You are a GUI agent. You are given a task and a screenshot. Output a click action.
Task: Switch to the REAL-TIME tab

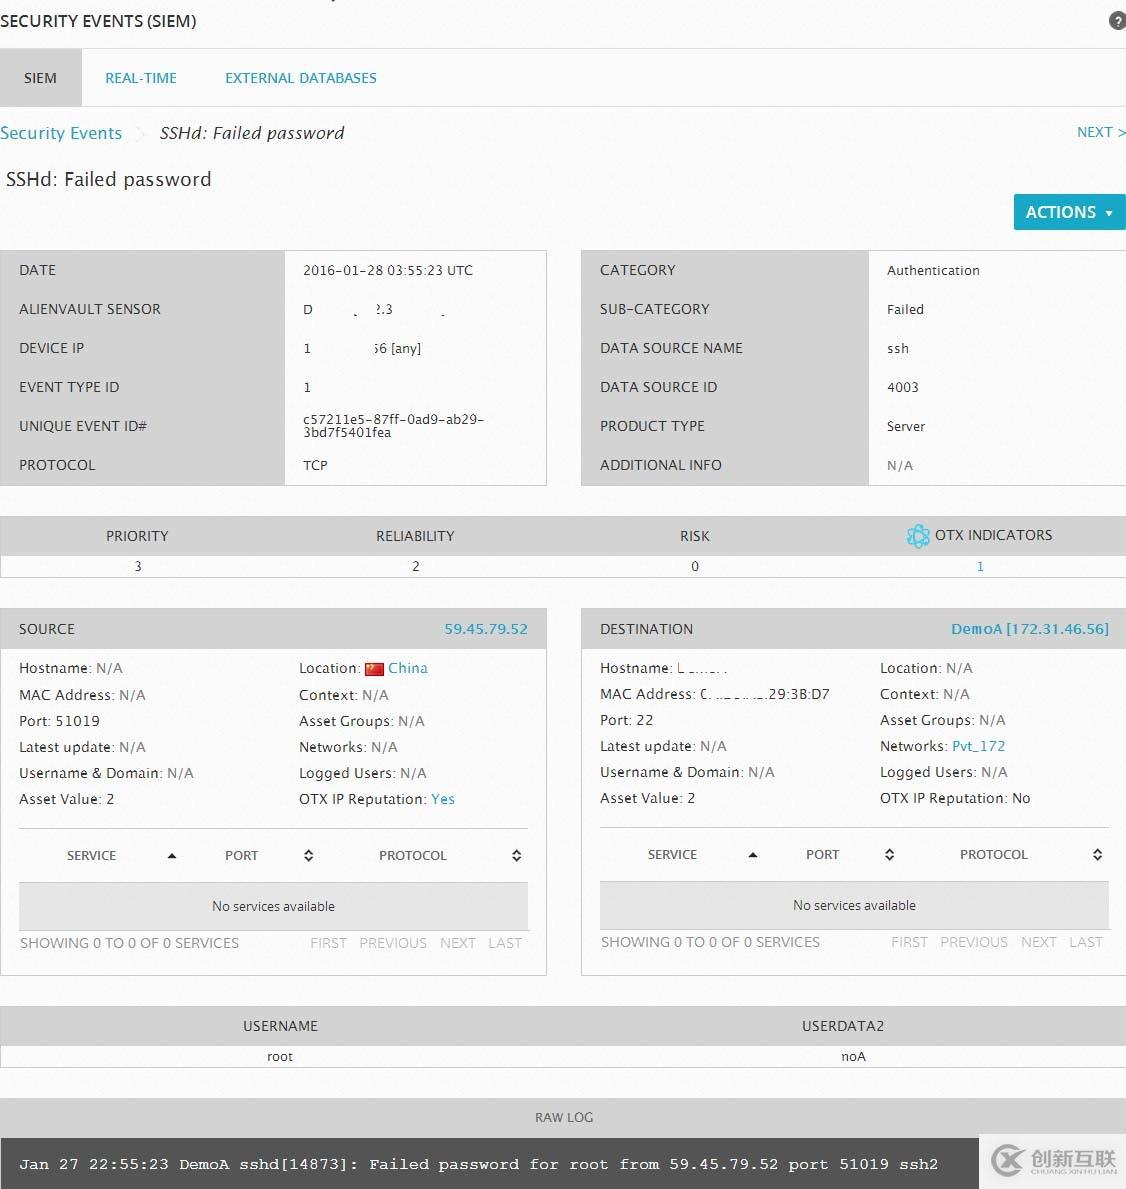(141, 78)
